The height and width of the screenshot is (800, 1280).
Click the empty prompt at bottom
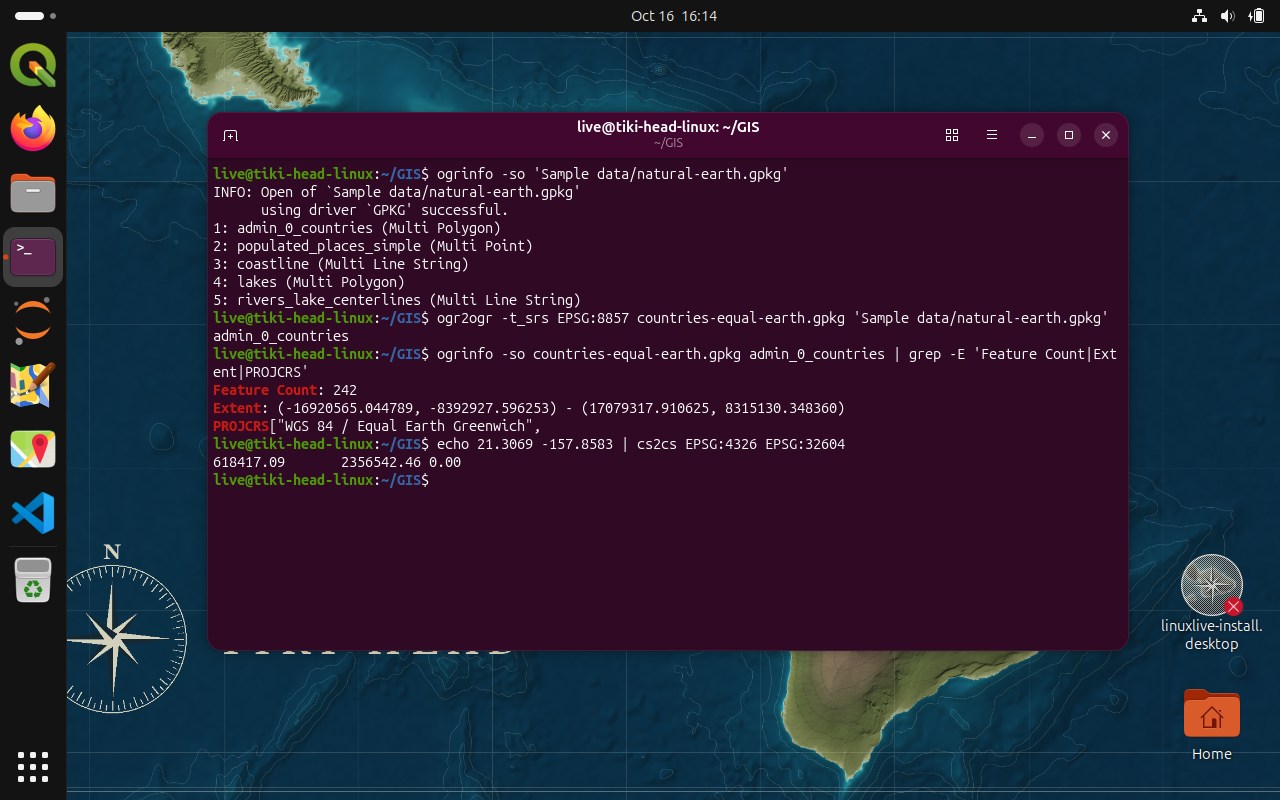322,480
